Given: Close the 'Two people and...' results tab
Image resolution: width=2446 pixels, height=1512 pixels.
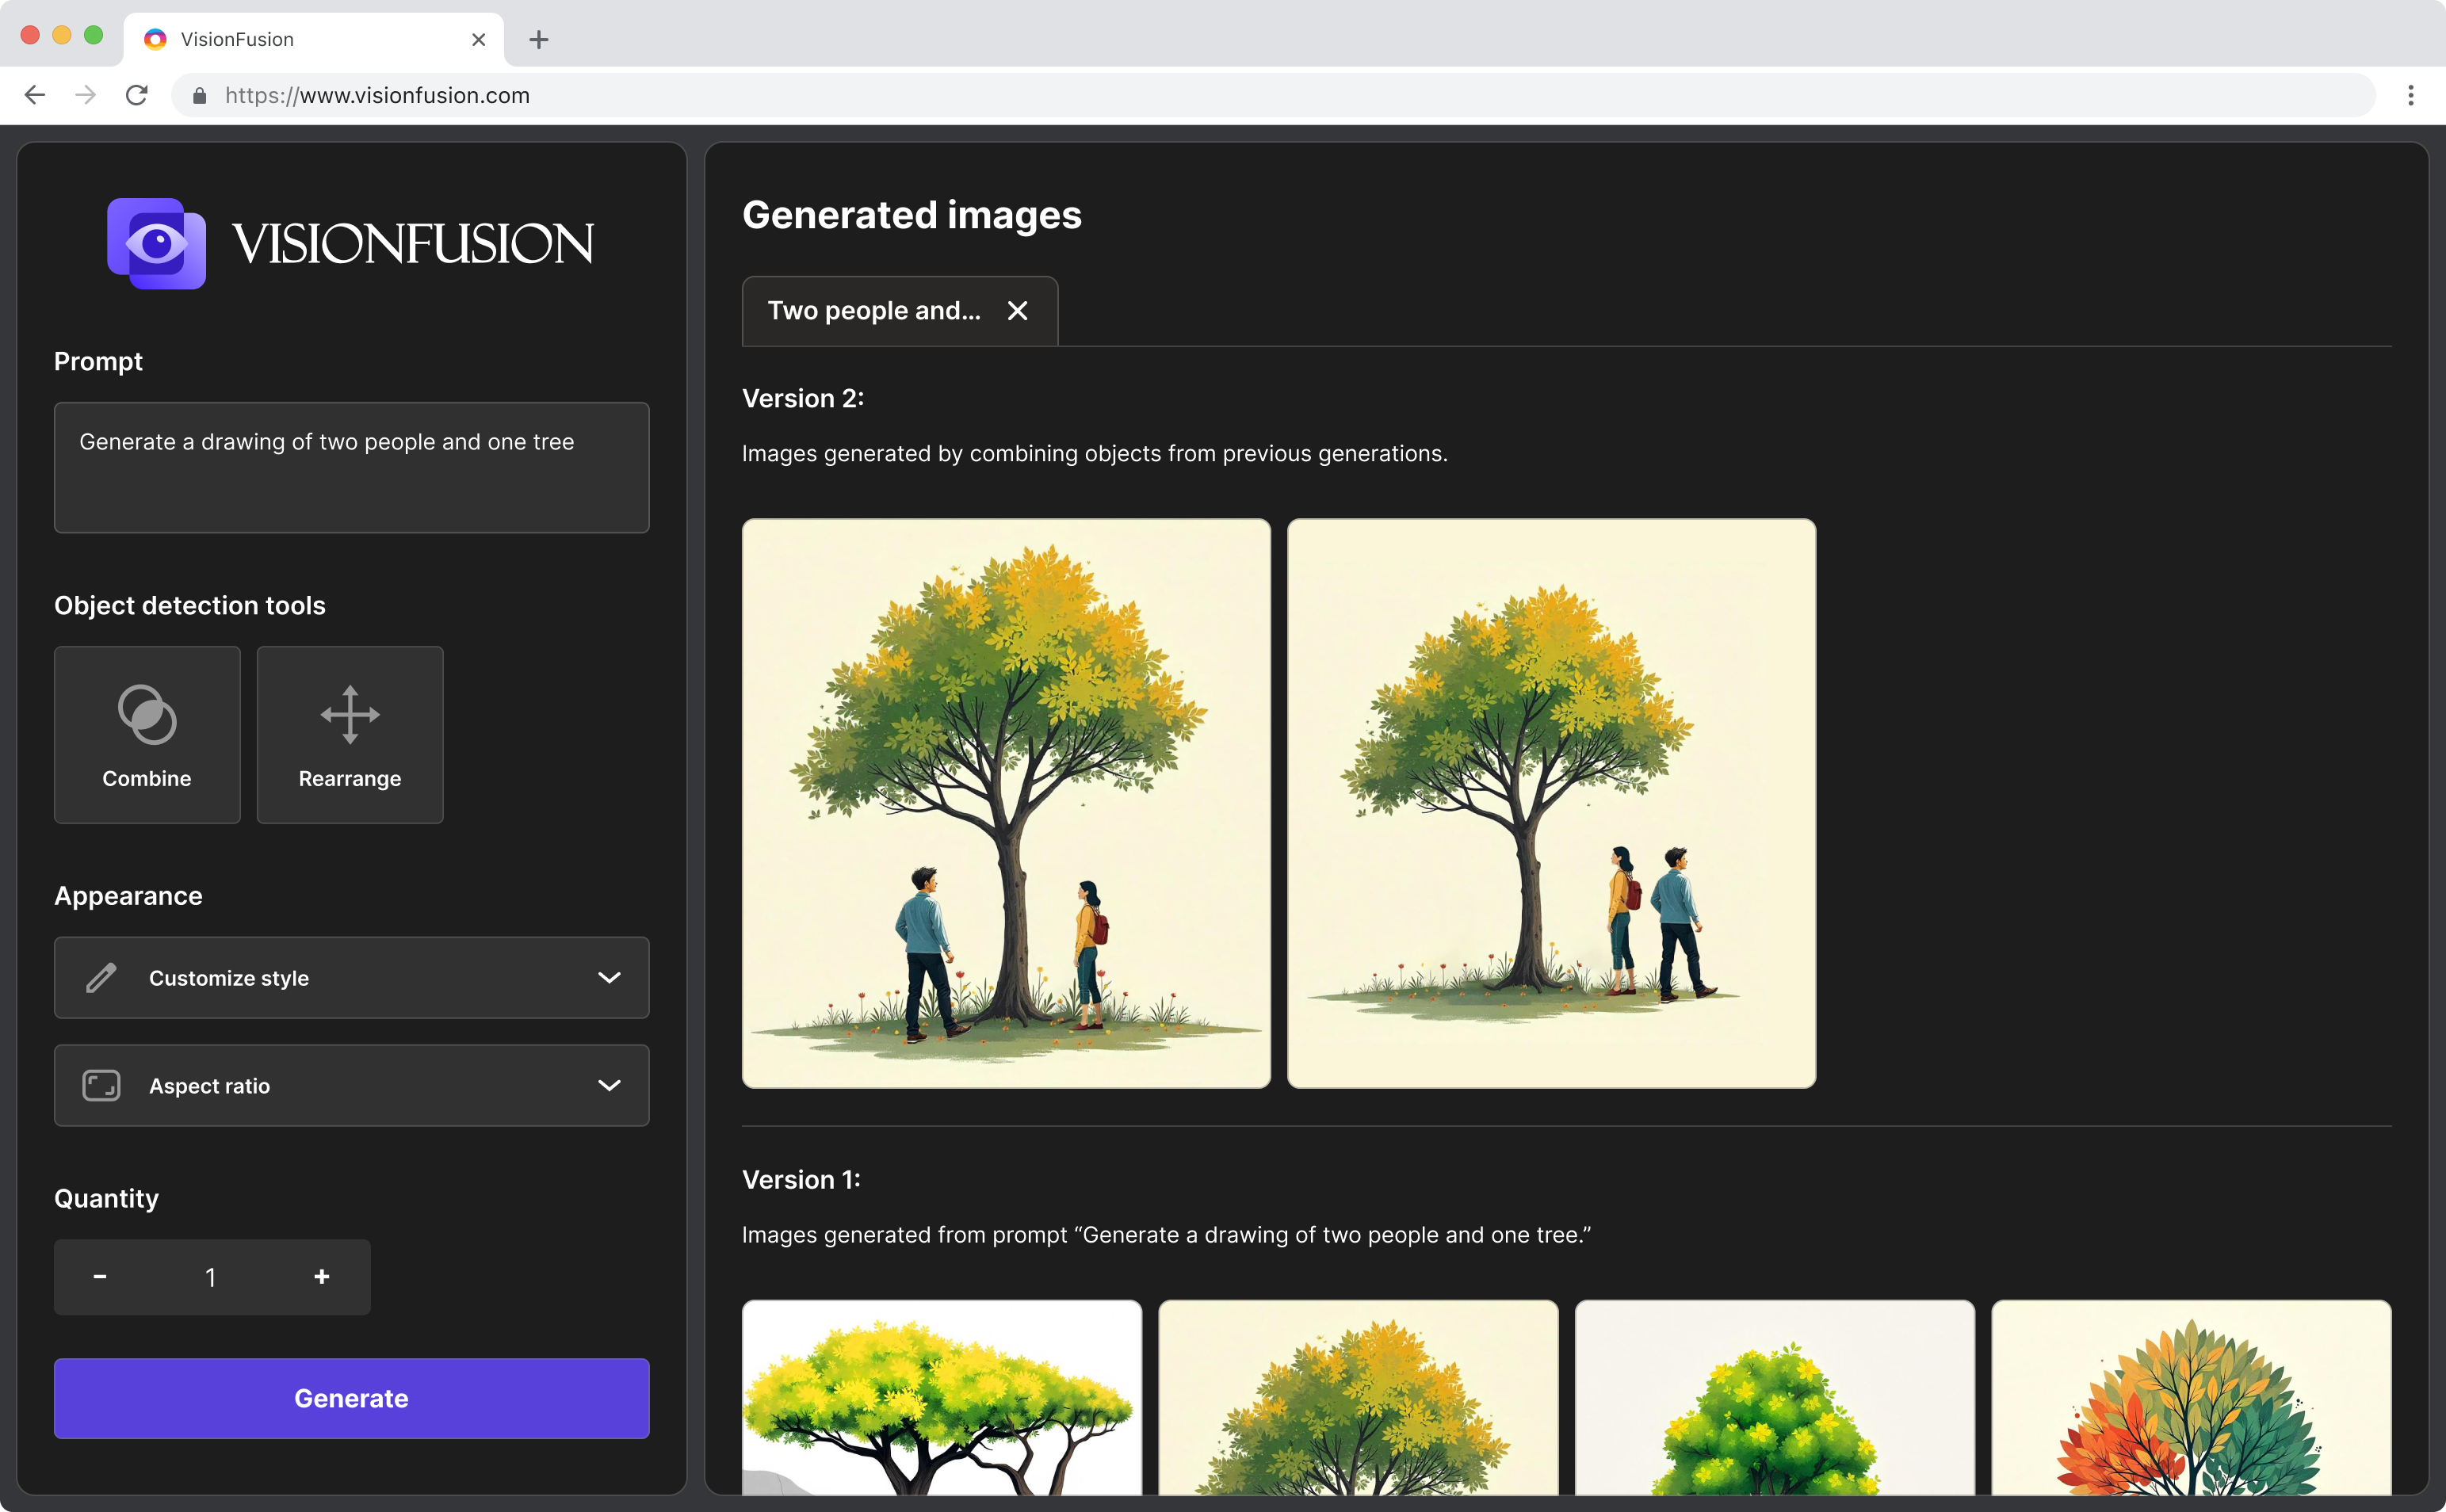Looking at the screenshot, I should pyautogui.click(x=1017, y=311).
